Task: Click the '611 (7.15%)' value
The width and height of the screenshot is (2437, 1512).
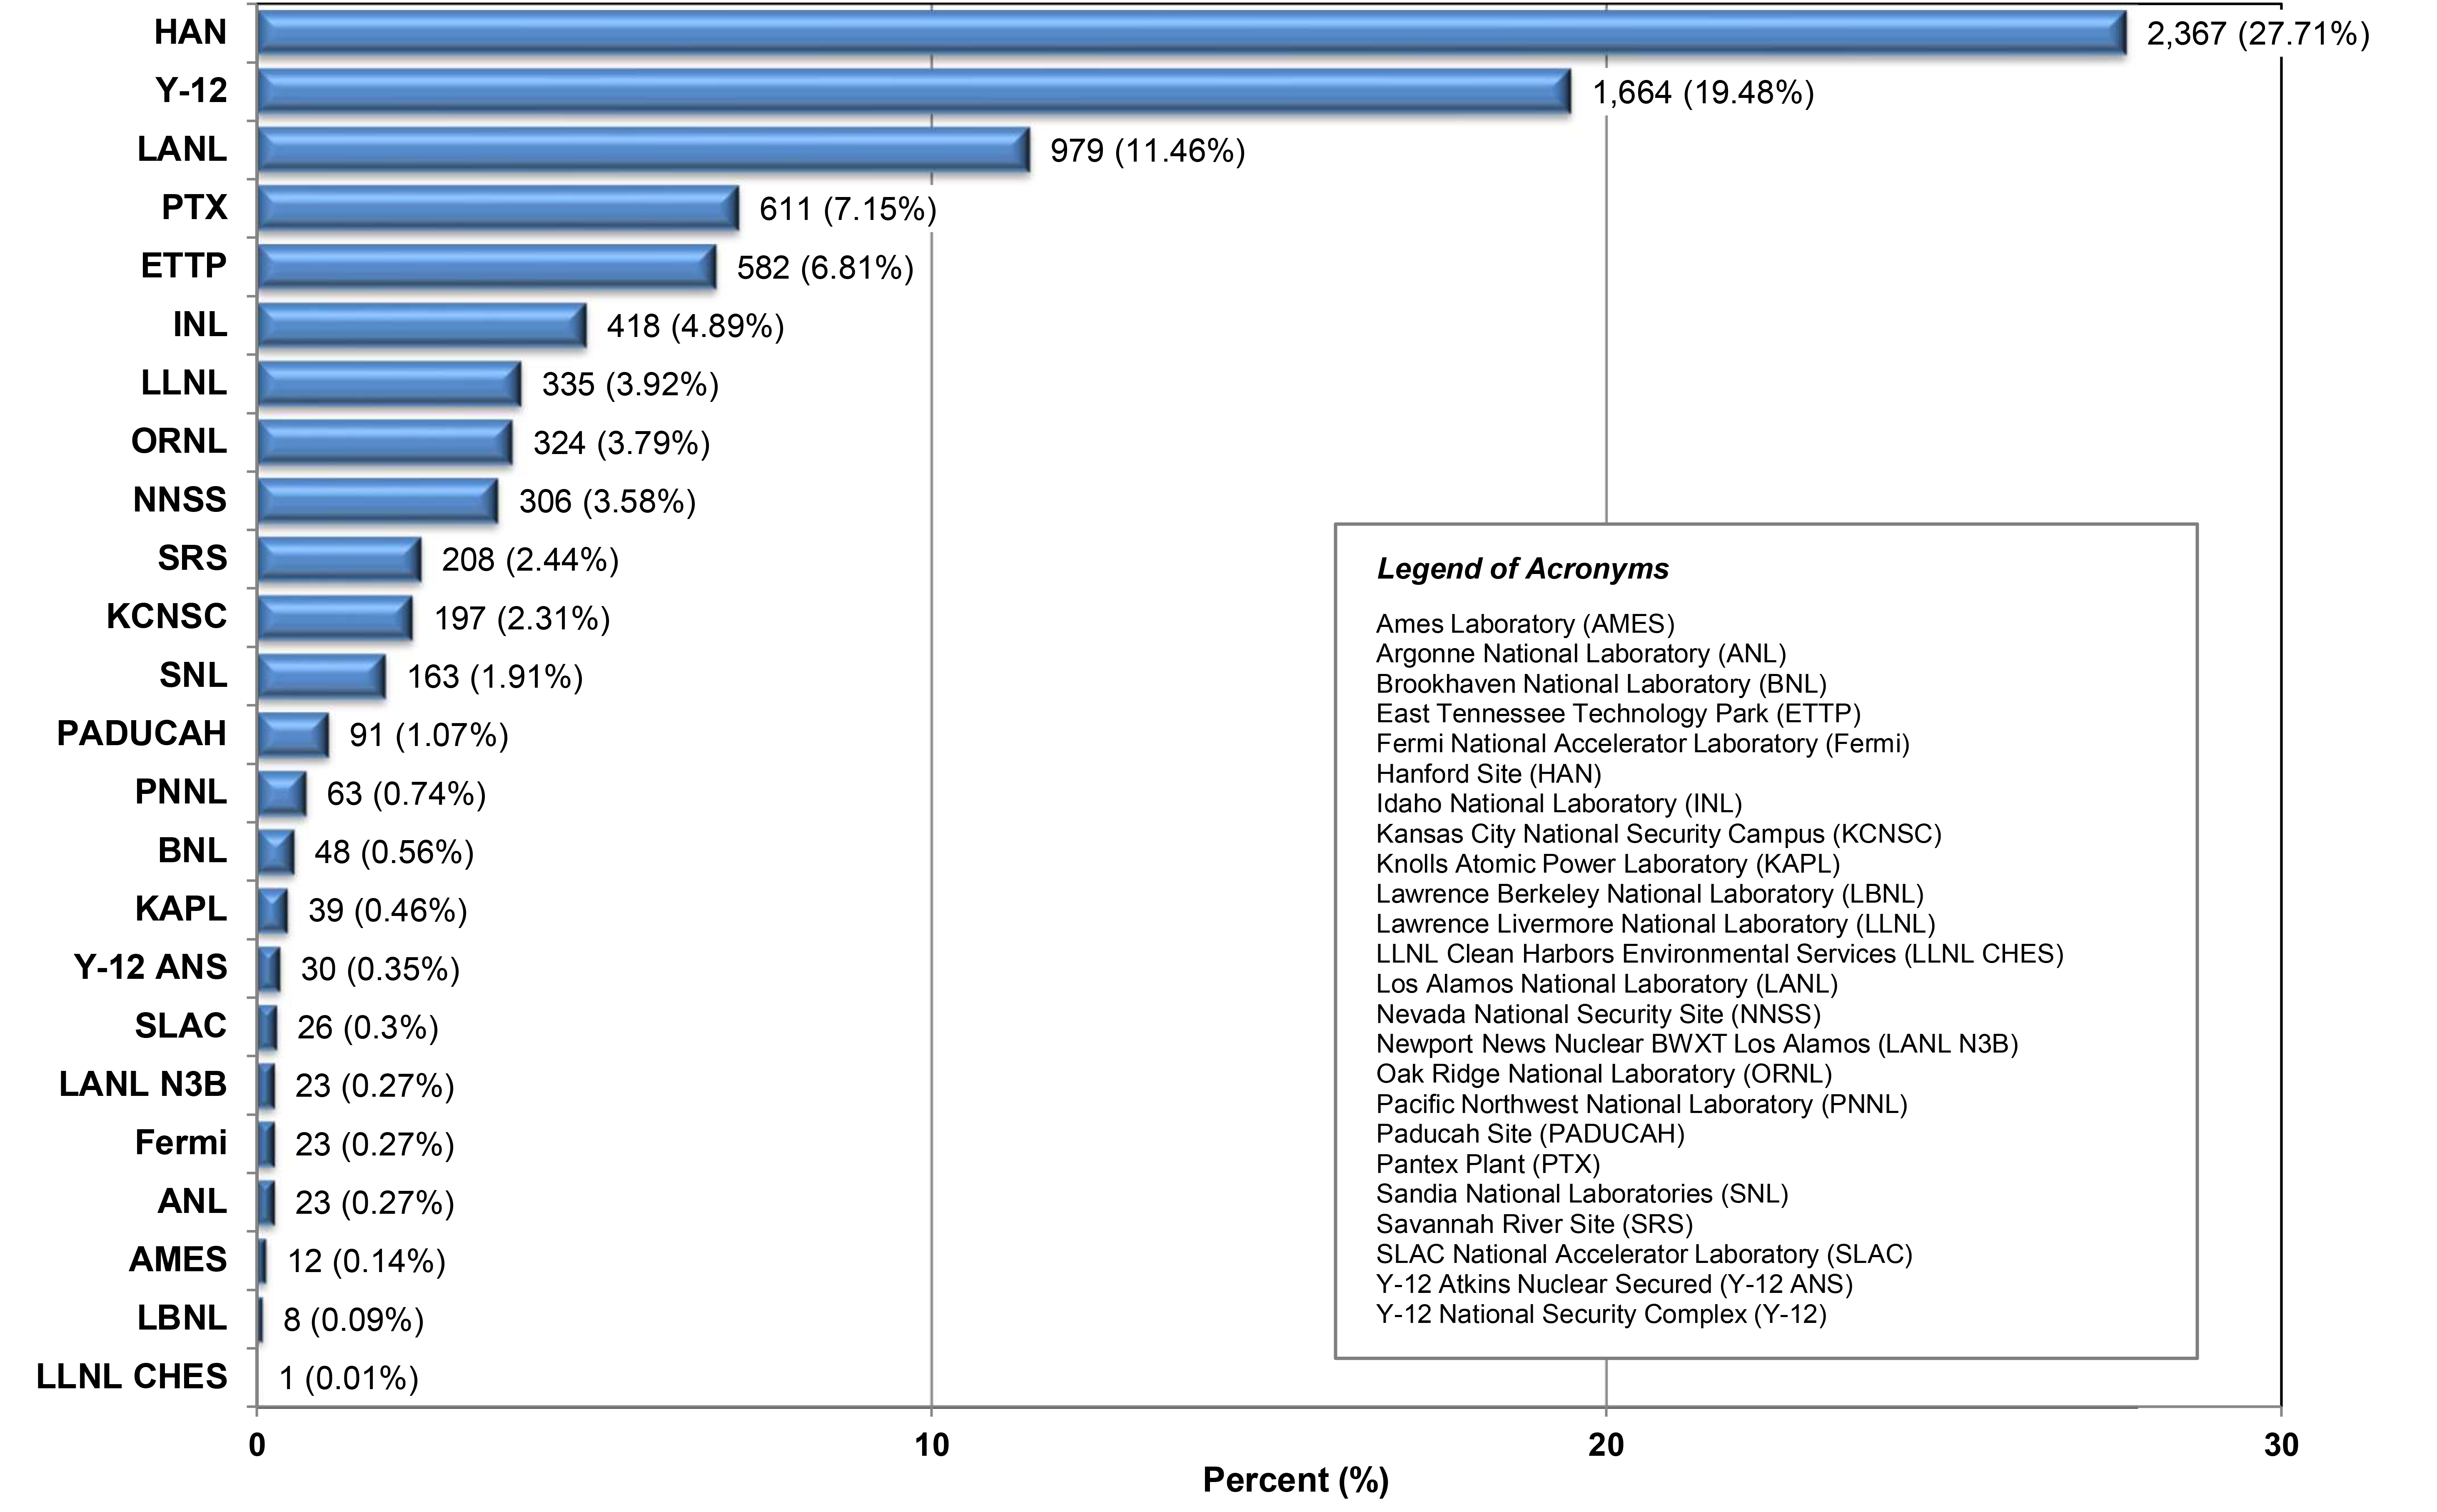Action: click(x=848, y=209)
